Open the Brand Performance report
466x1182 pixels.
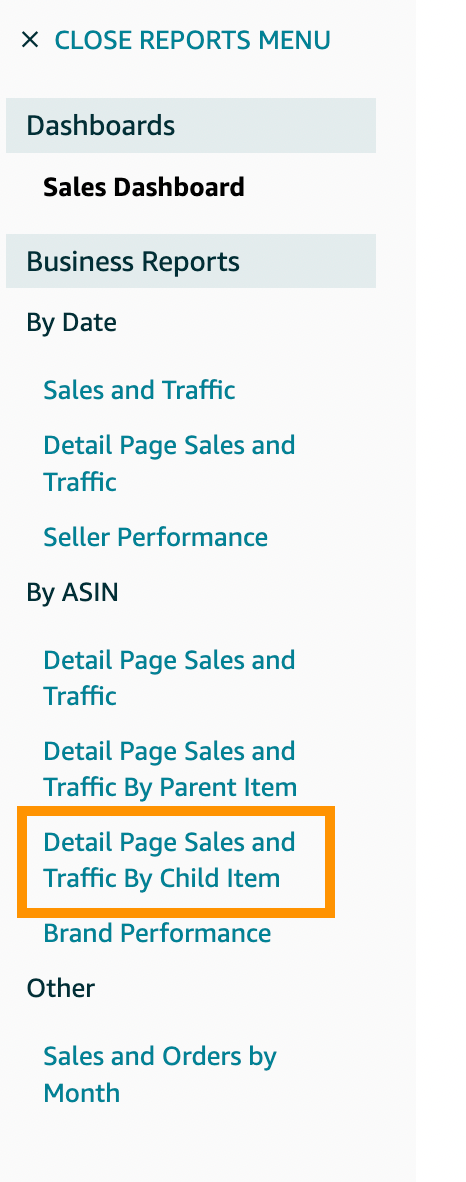(157, 933)
